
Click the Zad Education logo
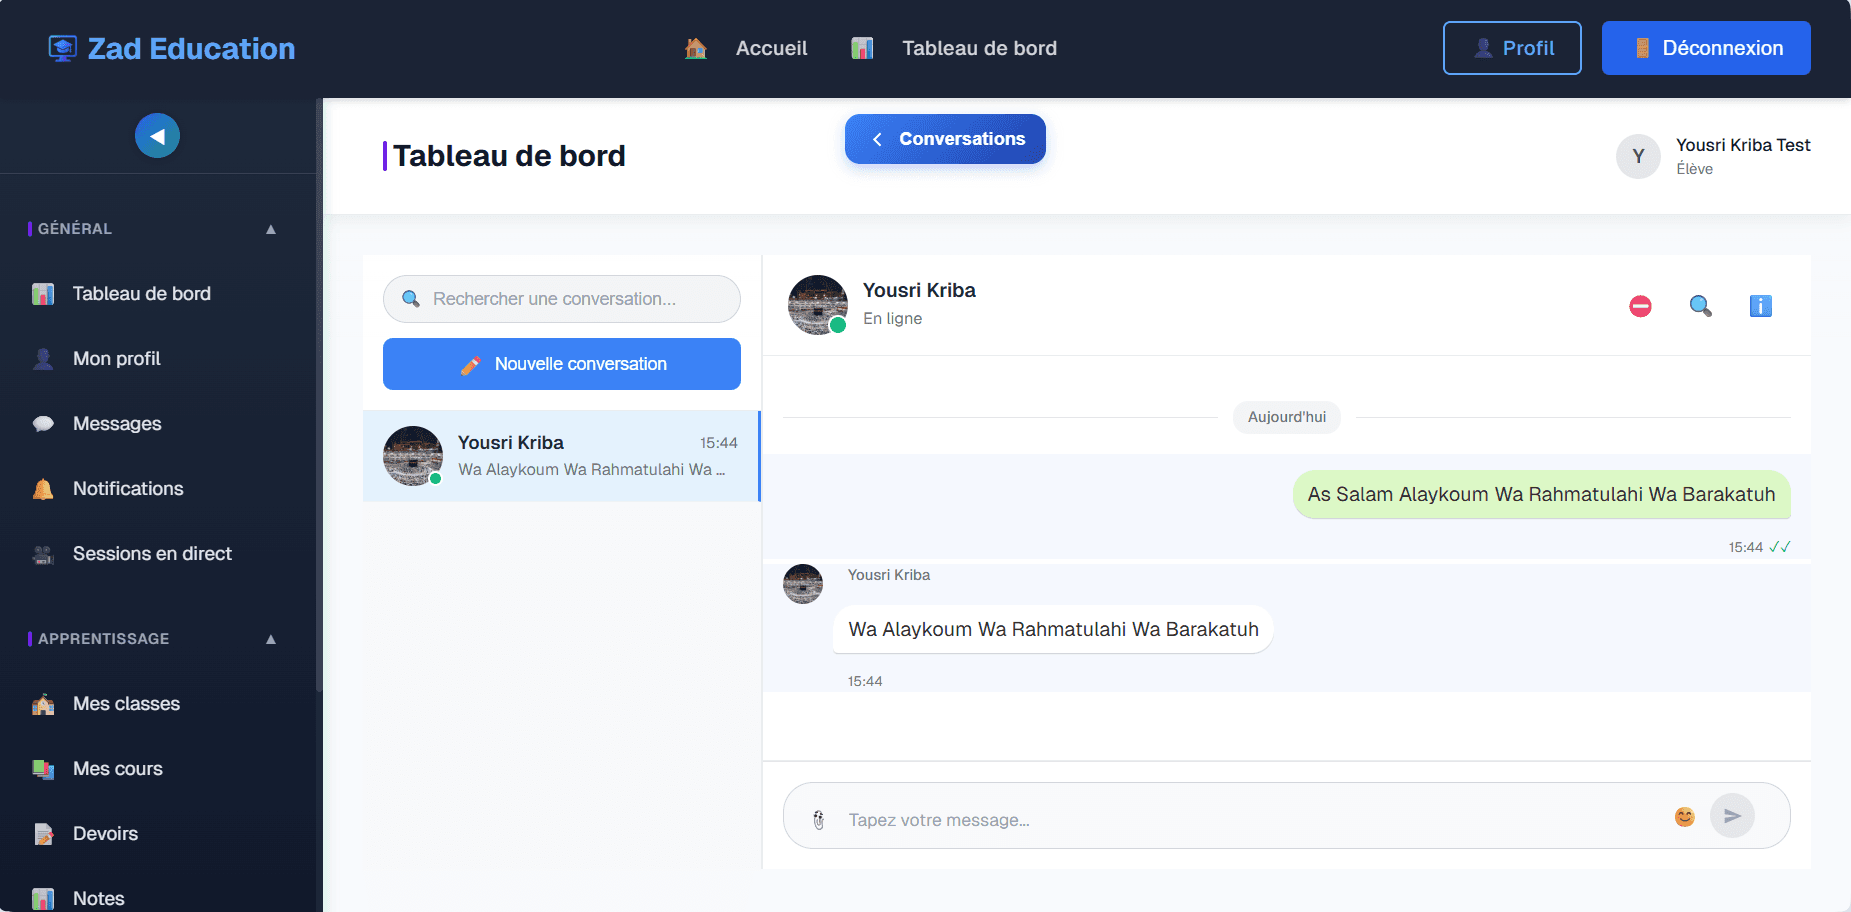[x=172, y=48]
